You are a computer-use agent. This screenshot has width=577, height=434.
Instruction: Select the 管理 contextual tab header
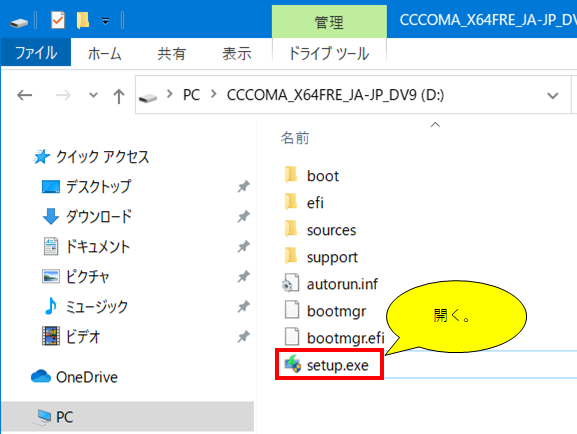[x=329, y=22]
